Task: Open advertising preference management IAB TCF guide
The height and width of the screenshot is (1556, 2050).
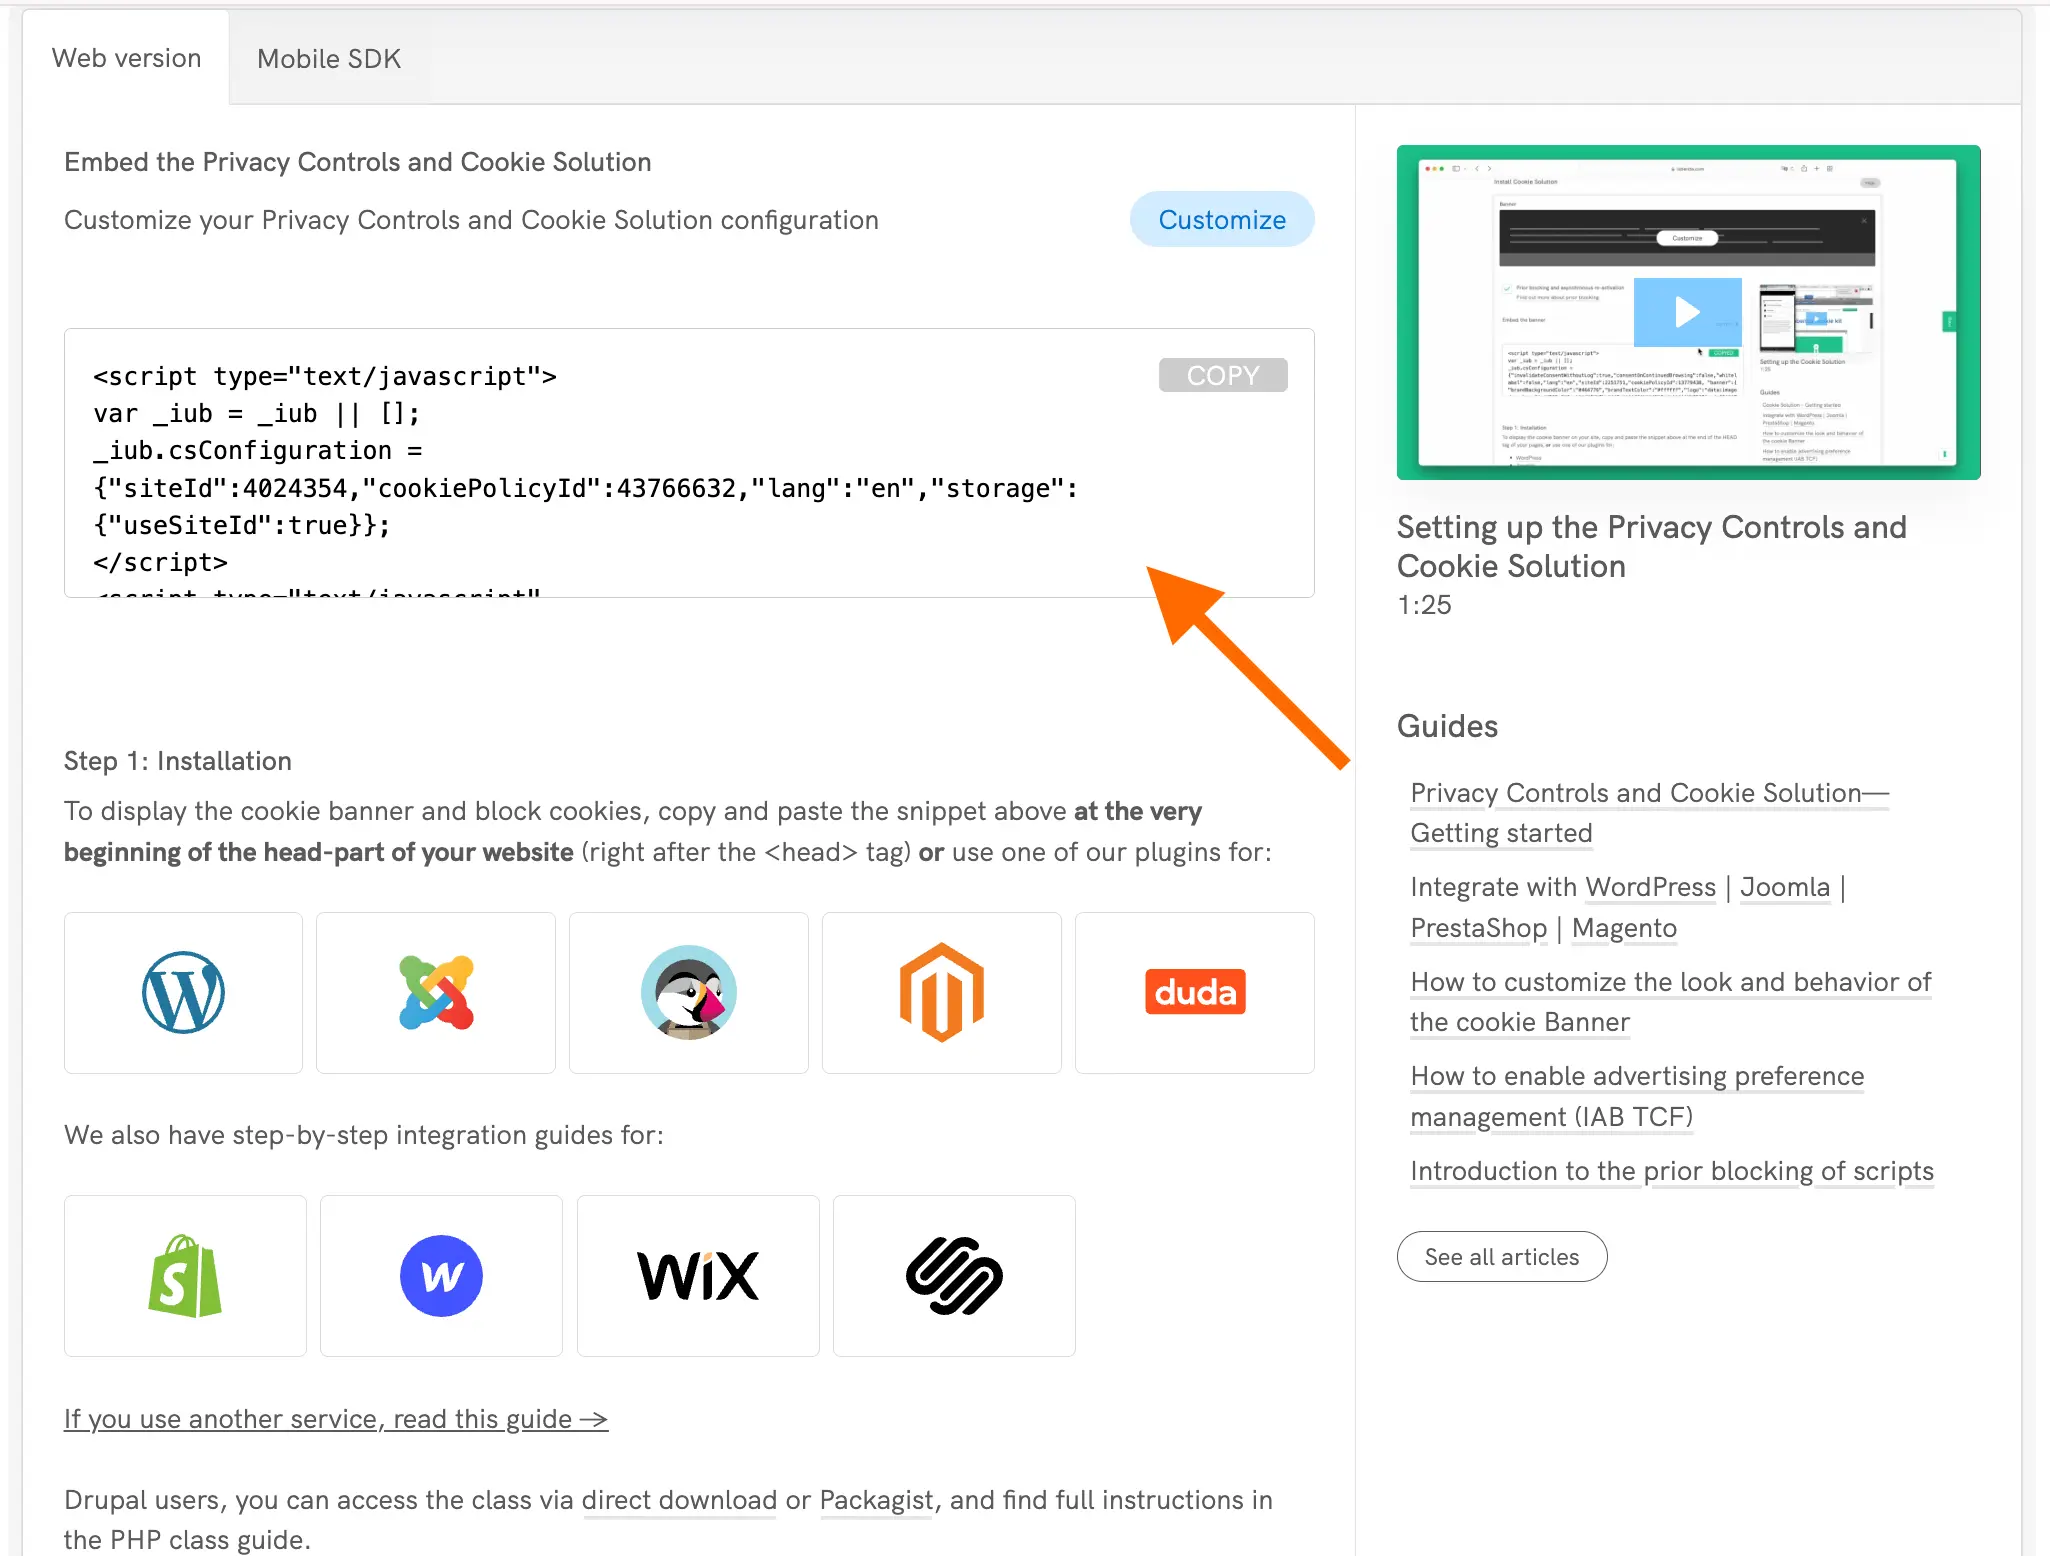Action: tap(1637, 1096)
